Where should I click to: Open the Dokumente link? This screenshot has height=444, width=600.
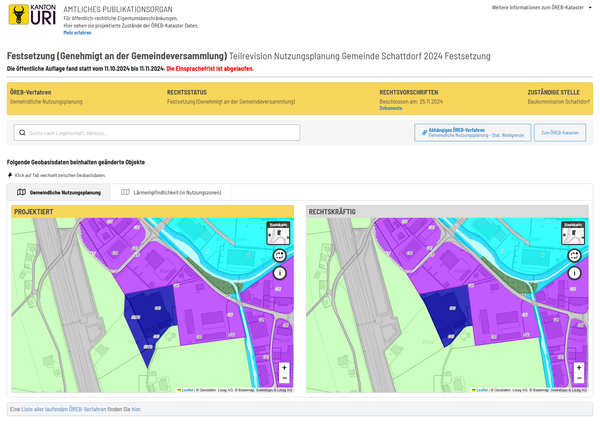(x=391, y=108)
